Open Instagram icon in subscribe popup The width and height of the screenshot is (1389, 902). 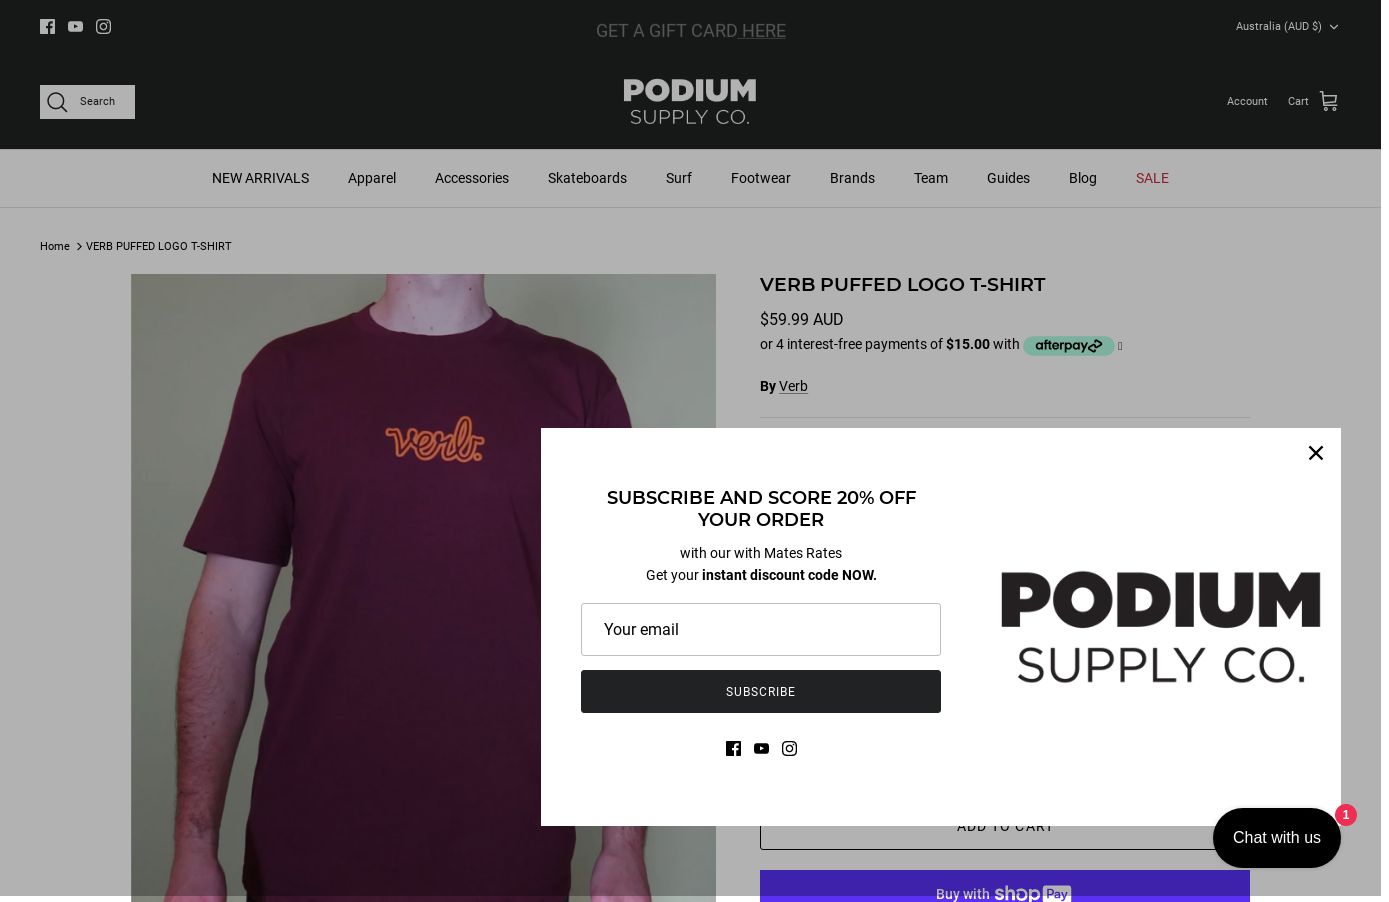click(789, 748)
